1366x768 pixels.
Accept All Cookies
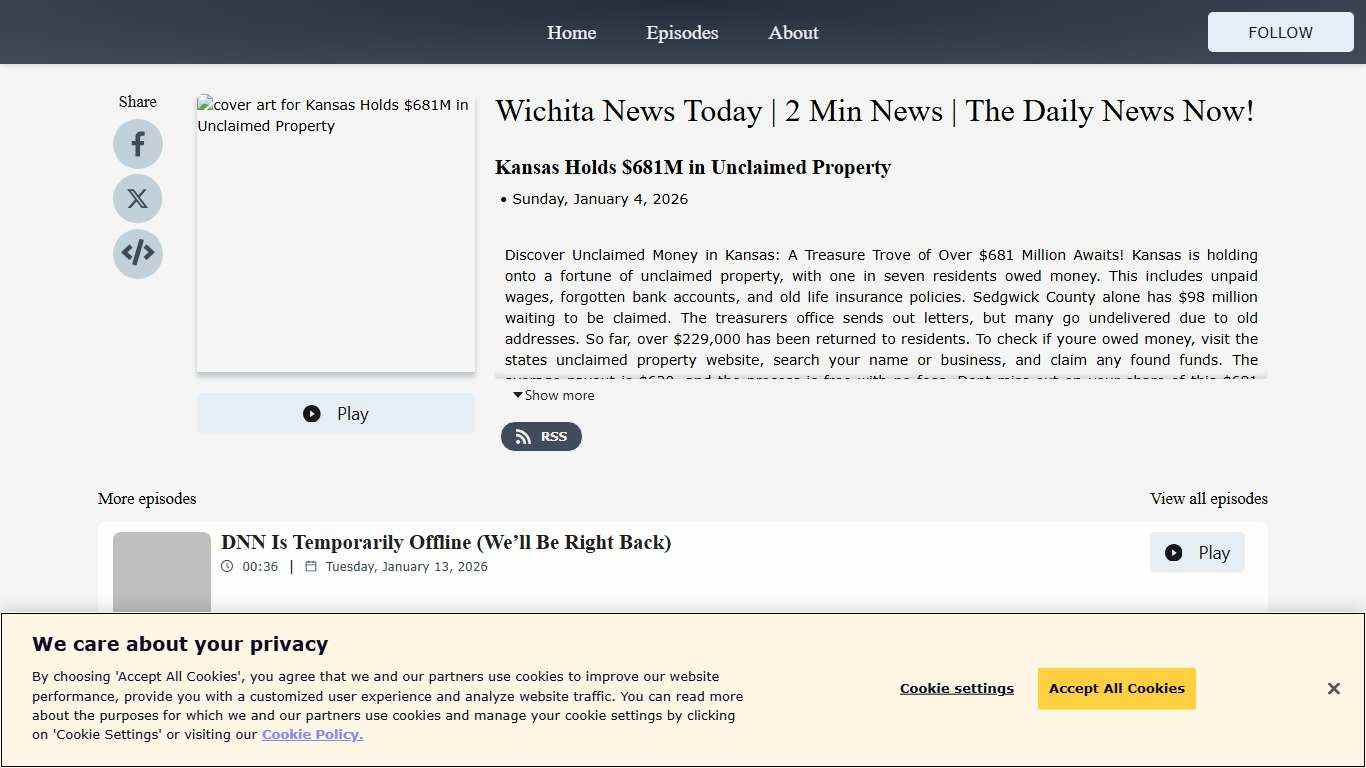pyautogui.click(x=1116, y=688)
